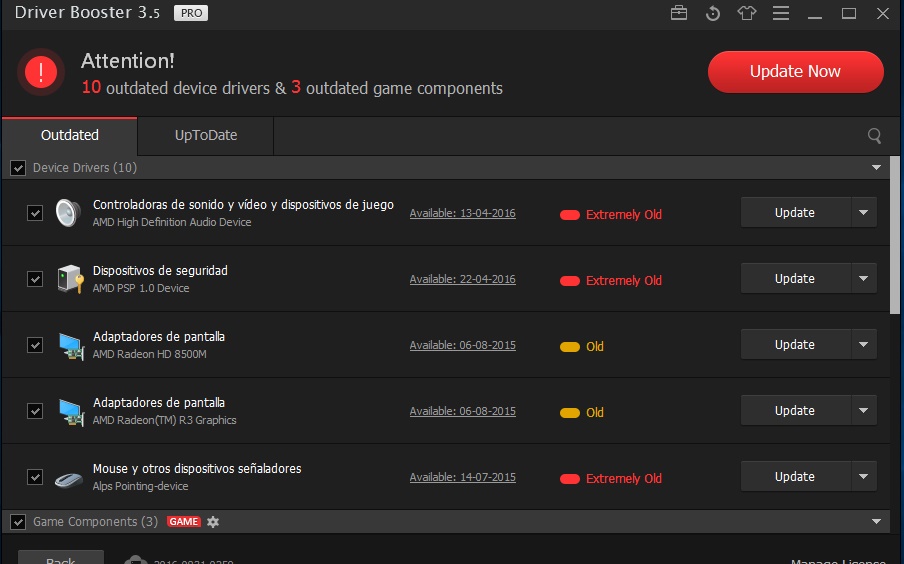Click 'Mouse y otros dispositivos señaladores' text
Viewport: 904px width, 564px height.
tap(197, 469)
